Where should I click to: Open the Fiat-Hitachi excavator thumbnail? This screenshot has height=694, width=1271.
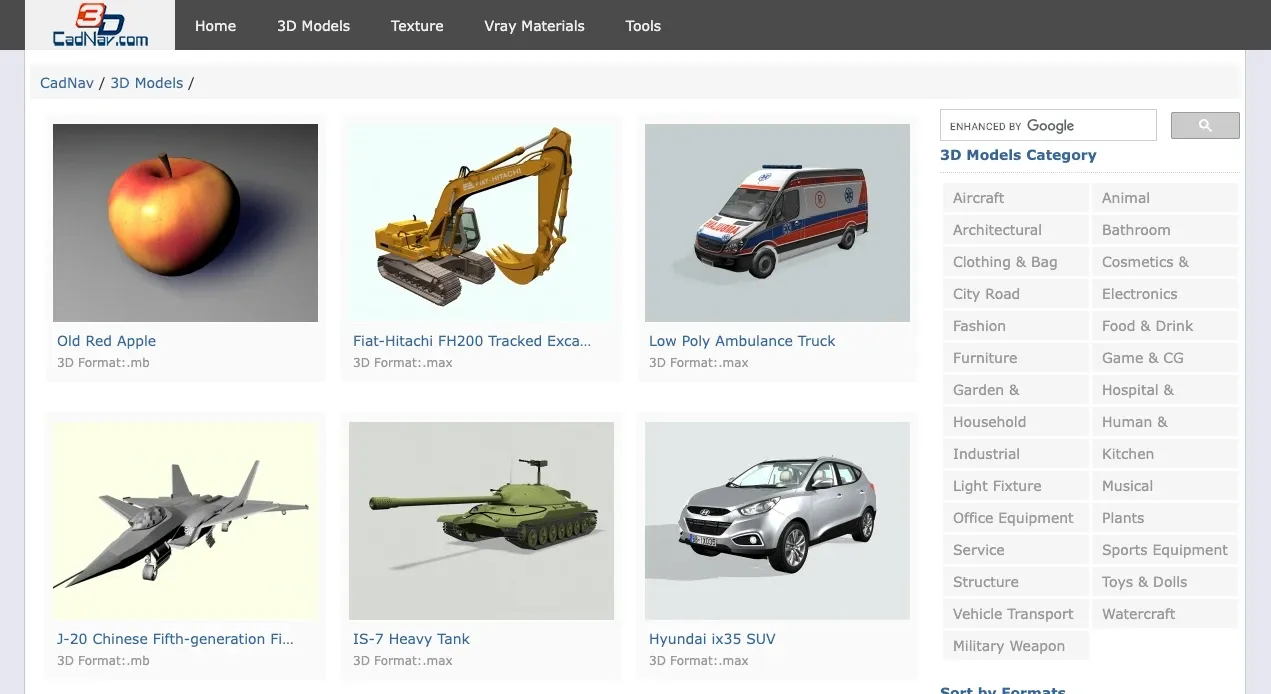click(x=481, y=223)
